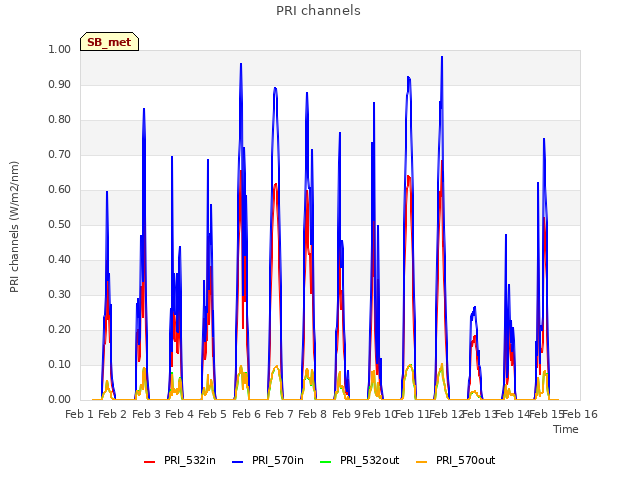Click the low blue peak after Feb 12

point(474,308)
